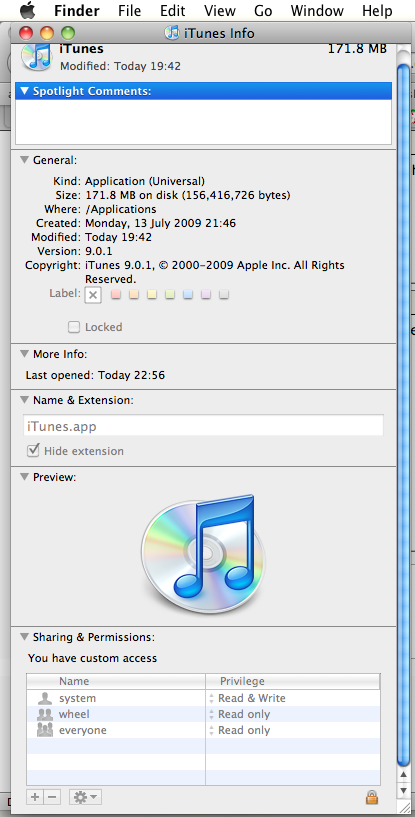This screenshot has height=817, width=415.
Task: Click the Created date 'Monday, 13 July 2009 21:46'
Action: tap(161, 223)
